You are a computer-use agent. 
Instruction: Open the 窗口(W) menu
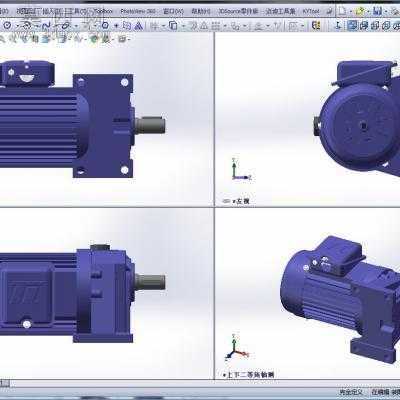[173, 11]
